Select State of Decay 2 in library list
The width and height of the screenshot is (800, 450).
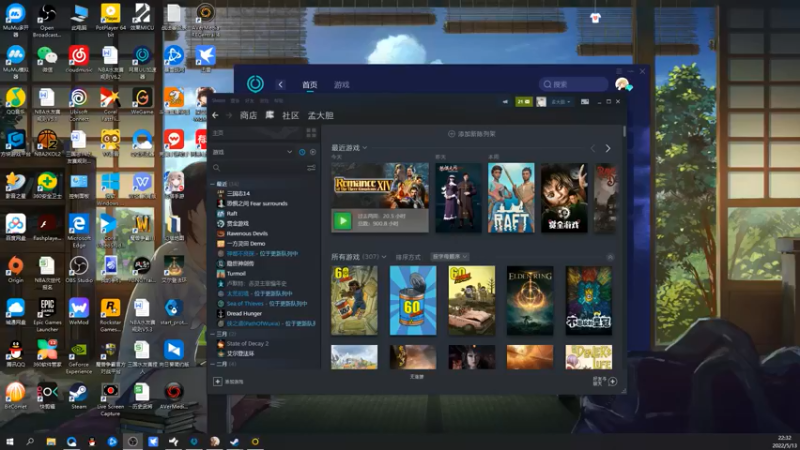pos(247,343)
